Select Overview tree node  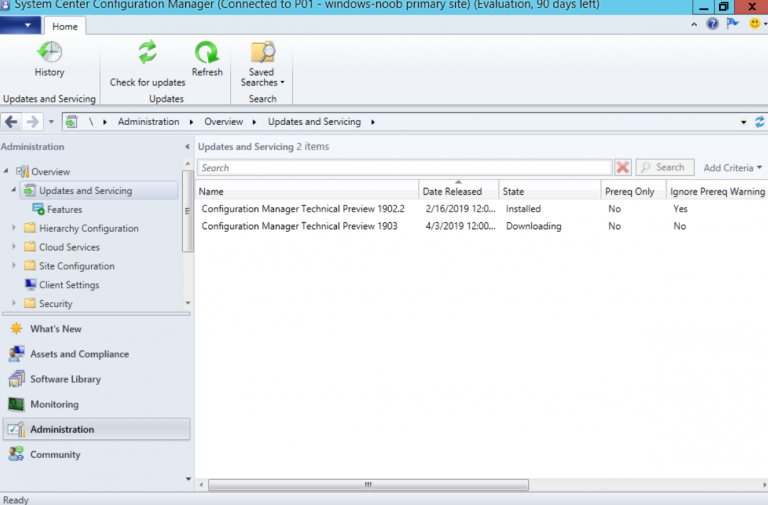pos(50,172)
